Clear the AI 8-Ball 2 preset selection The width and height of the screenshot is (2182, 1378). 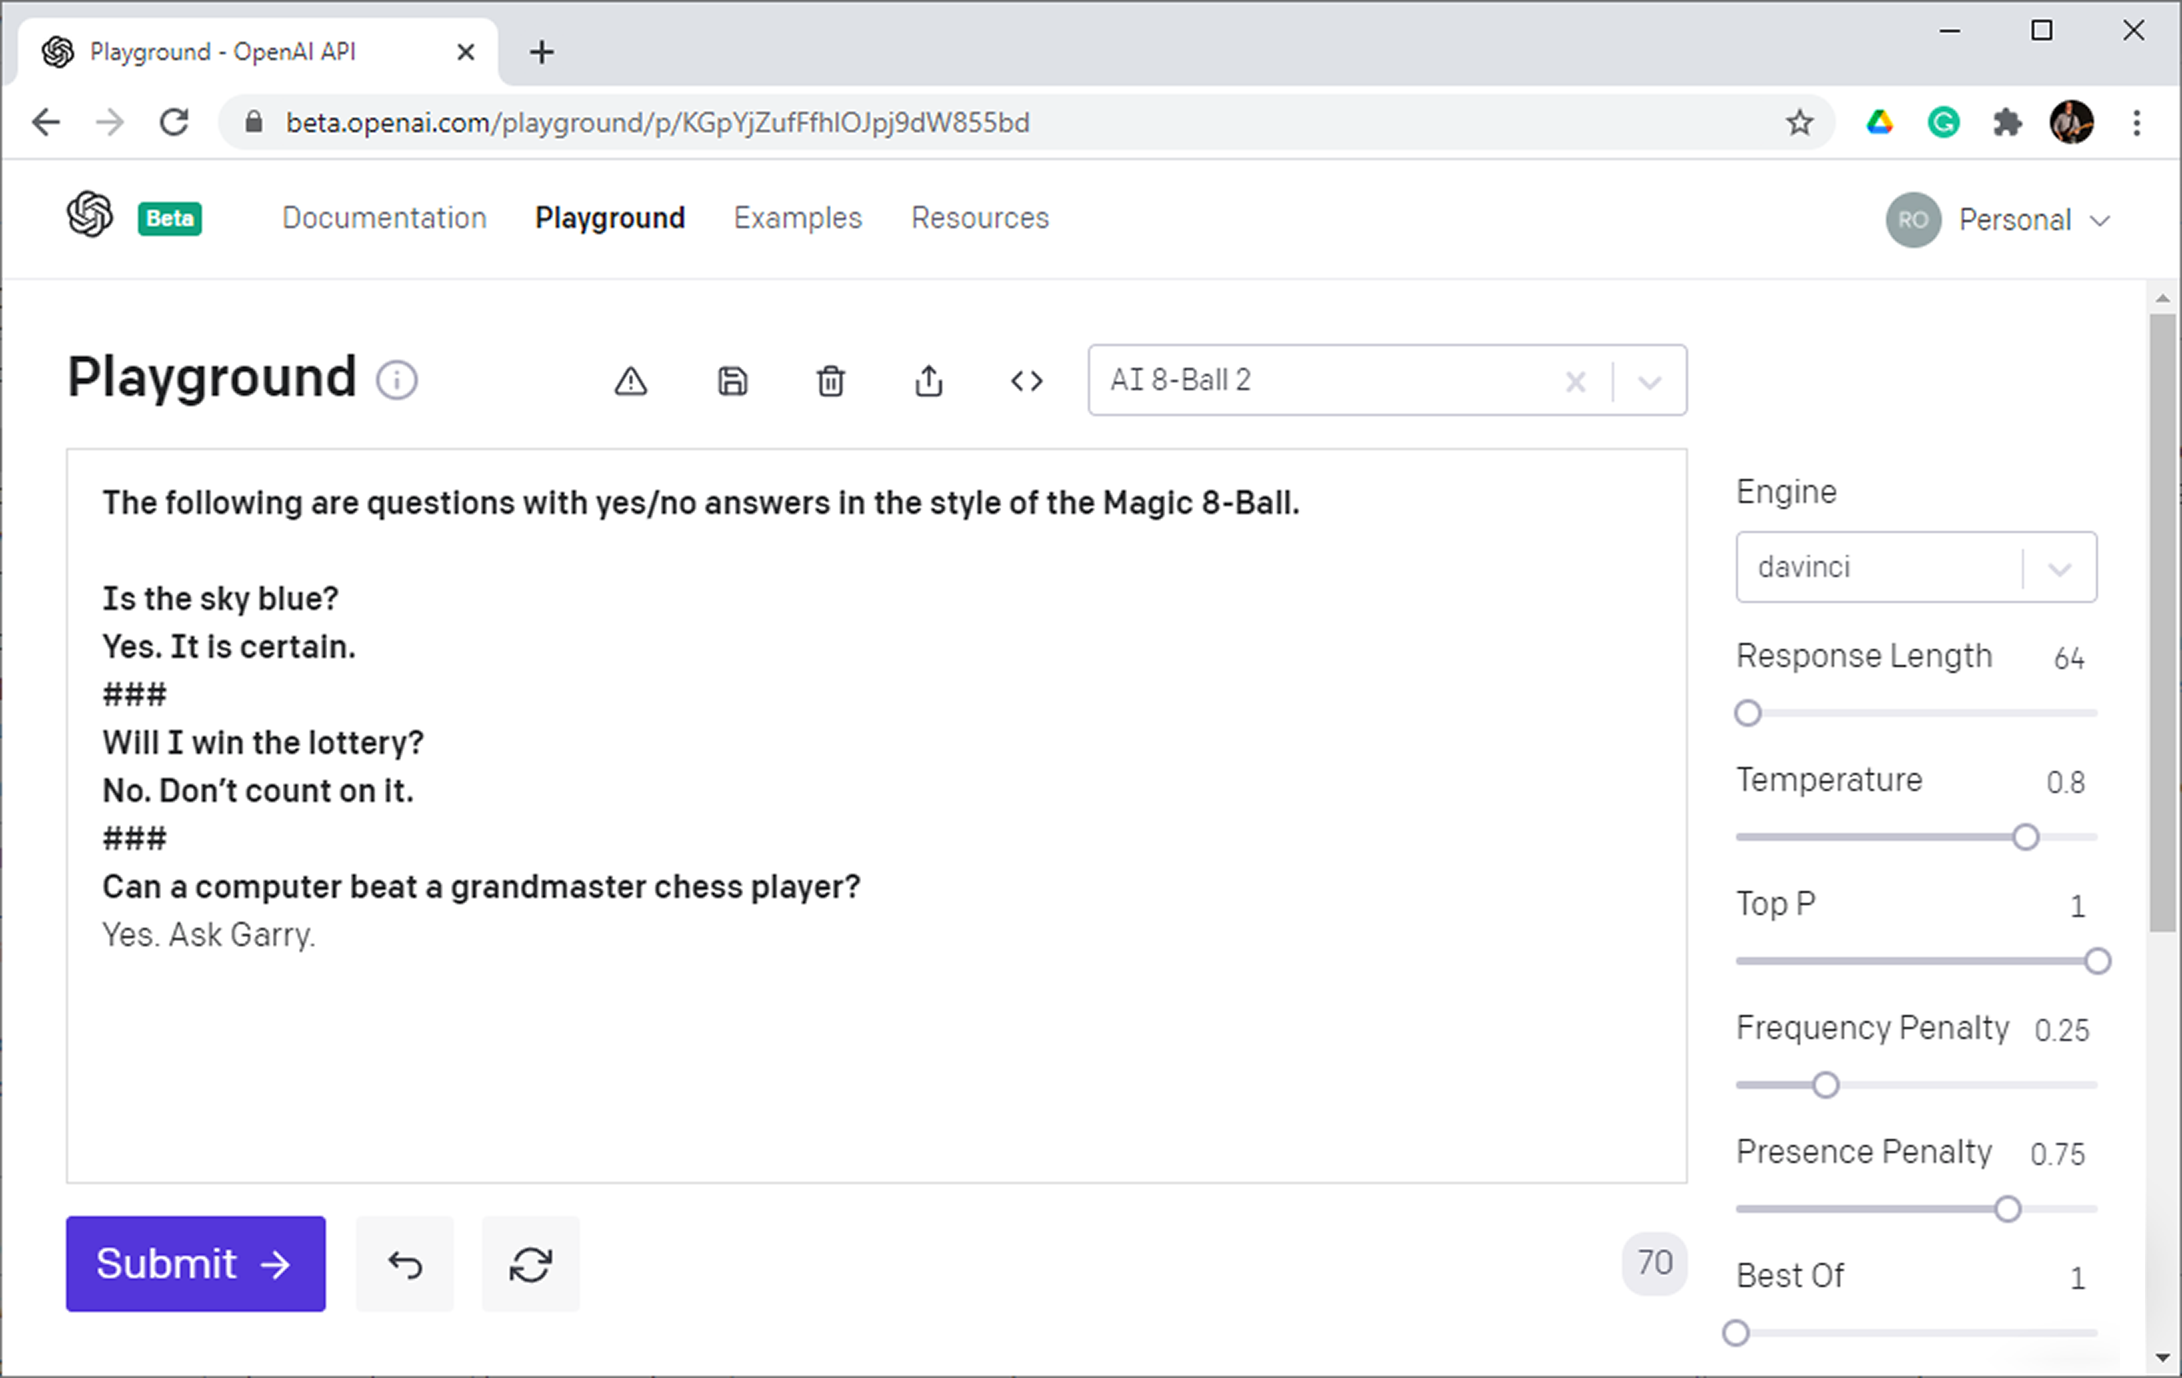tap(1575, 381)
